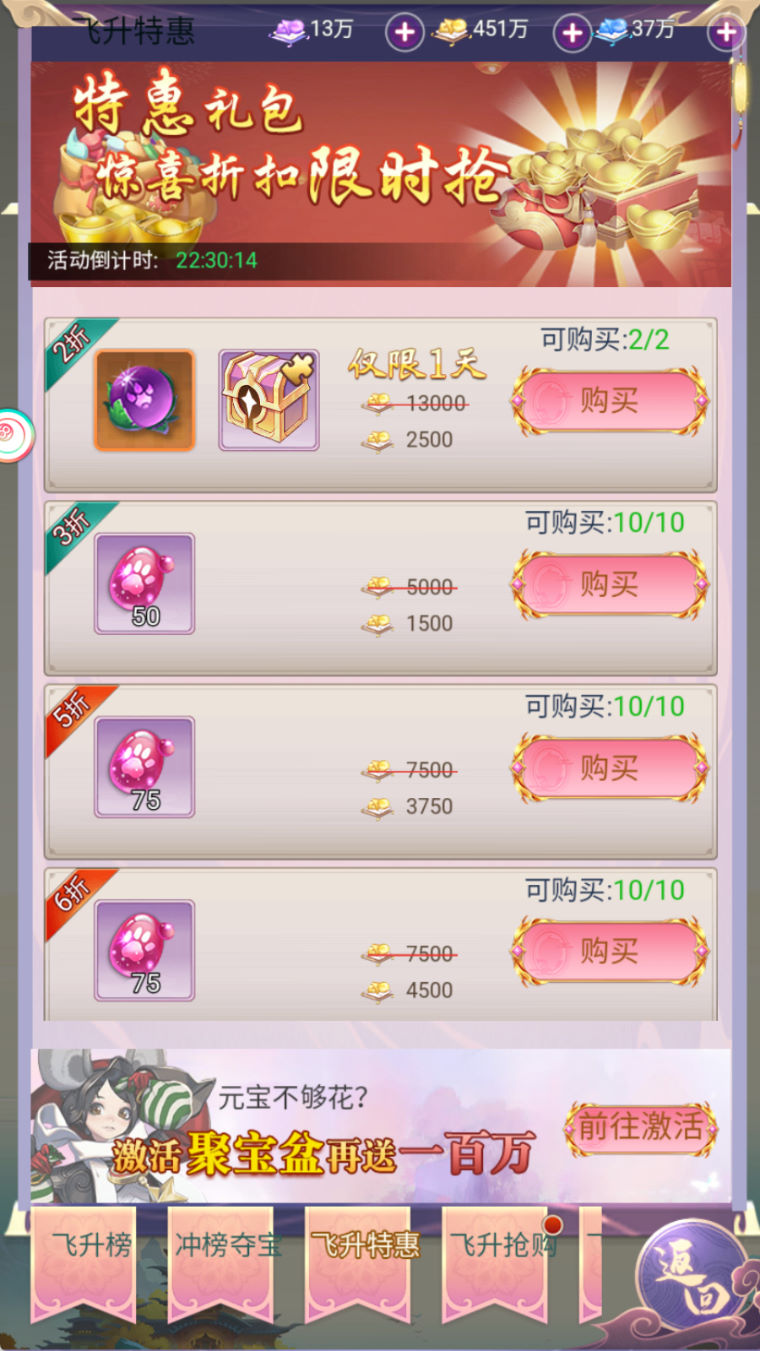Select the pink egg in the 6折 offer
Screen dimensions: 760x1351
(144, 951)
